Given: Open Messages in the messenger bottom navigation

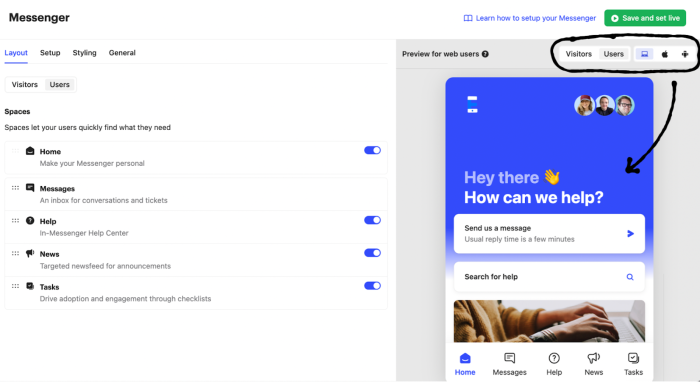Looking at the screenshot, I should (x=509, y=364).
